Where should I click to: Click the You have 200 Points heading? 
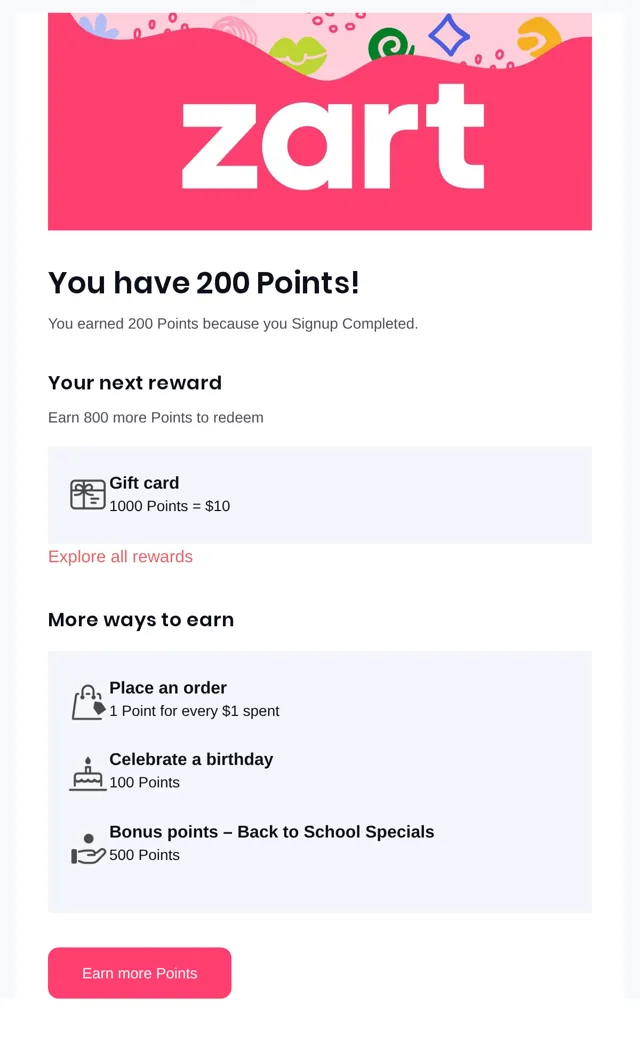[204, 283]
